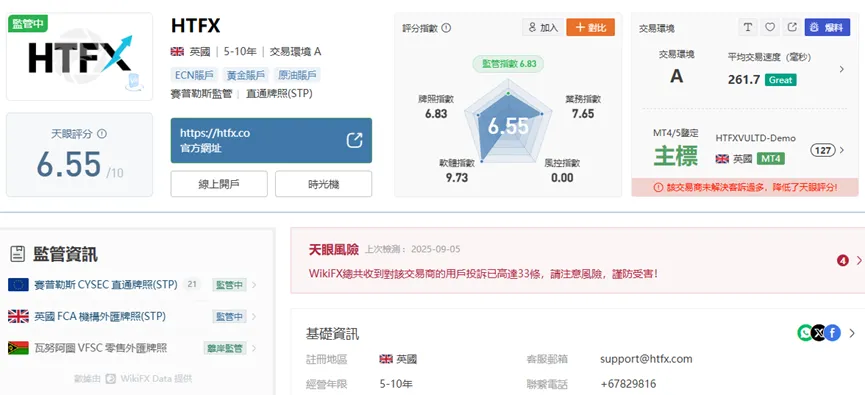865x395 pixels.
Task: Click the orange 對比 compare button
Action: [x=590, y=27]
